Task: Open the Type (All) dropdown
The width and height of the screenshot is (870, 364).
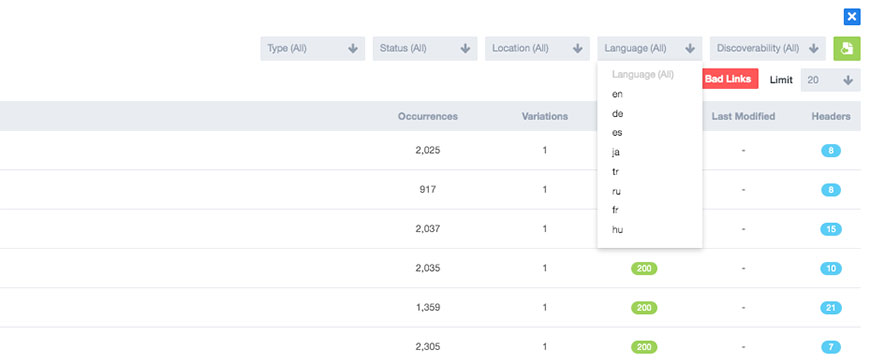Action: coord(312,49)
